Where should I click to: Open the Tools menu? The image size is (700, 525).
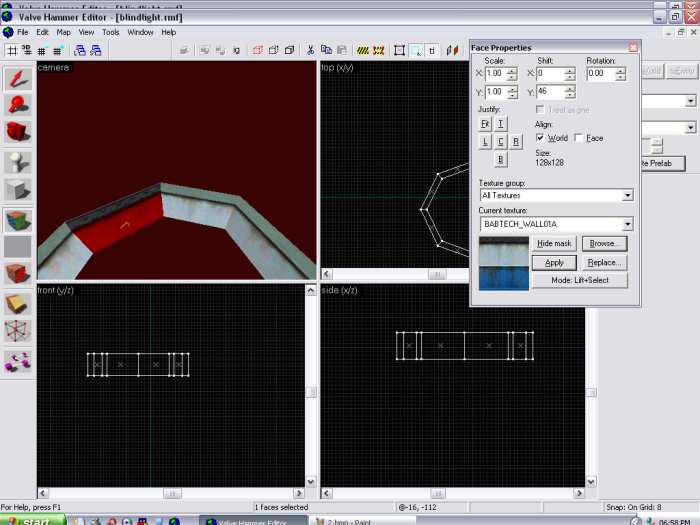(111, 32)
